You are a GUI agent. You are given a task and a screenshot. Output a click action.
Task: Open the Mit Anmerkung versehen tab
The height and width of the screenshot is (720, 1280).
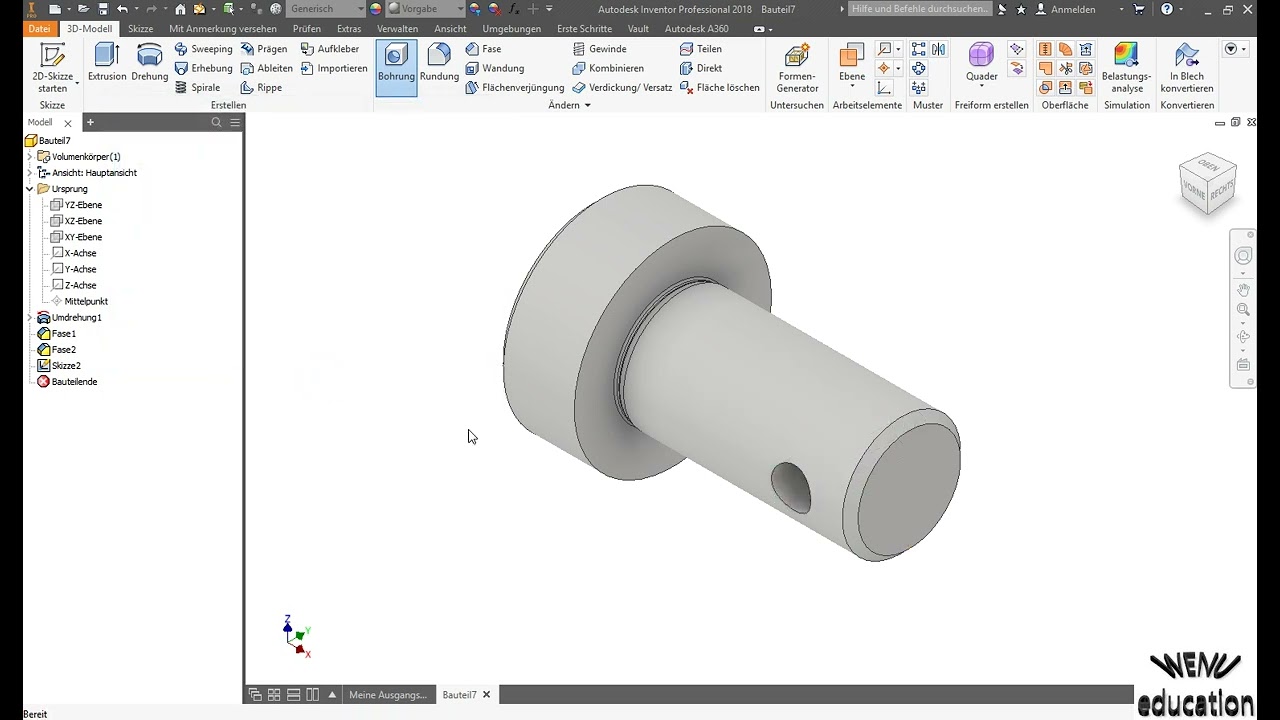[223, 29]
